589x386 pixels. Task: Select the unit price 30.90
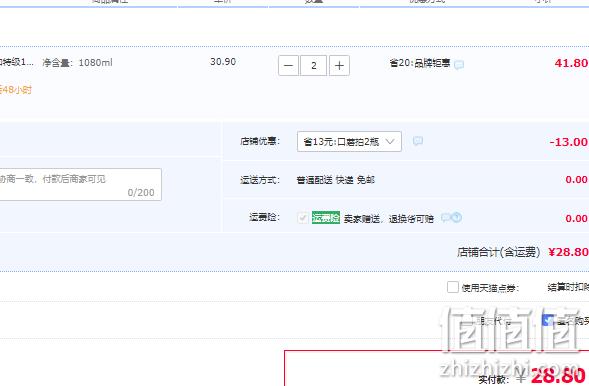click(x=223, y=62)
